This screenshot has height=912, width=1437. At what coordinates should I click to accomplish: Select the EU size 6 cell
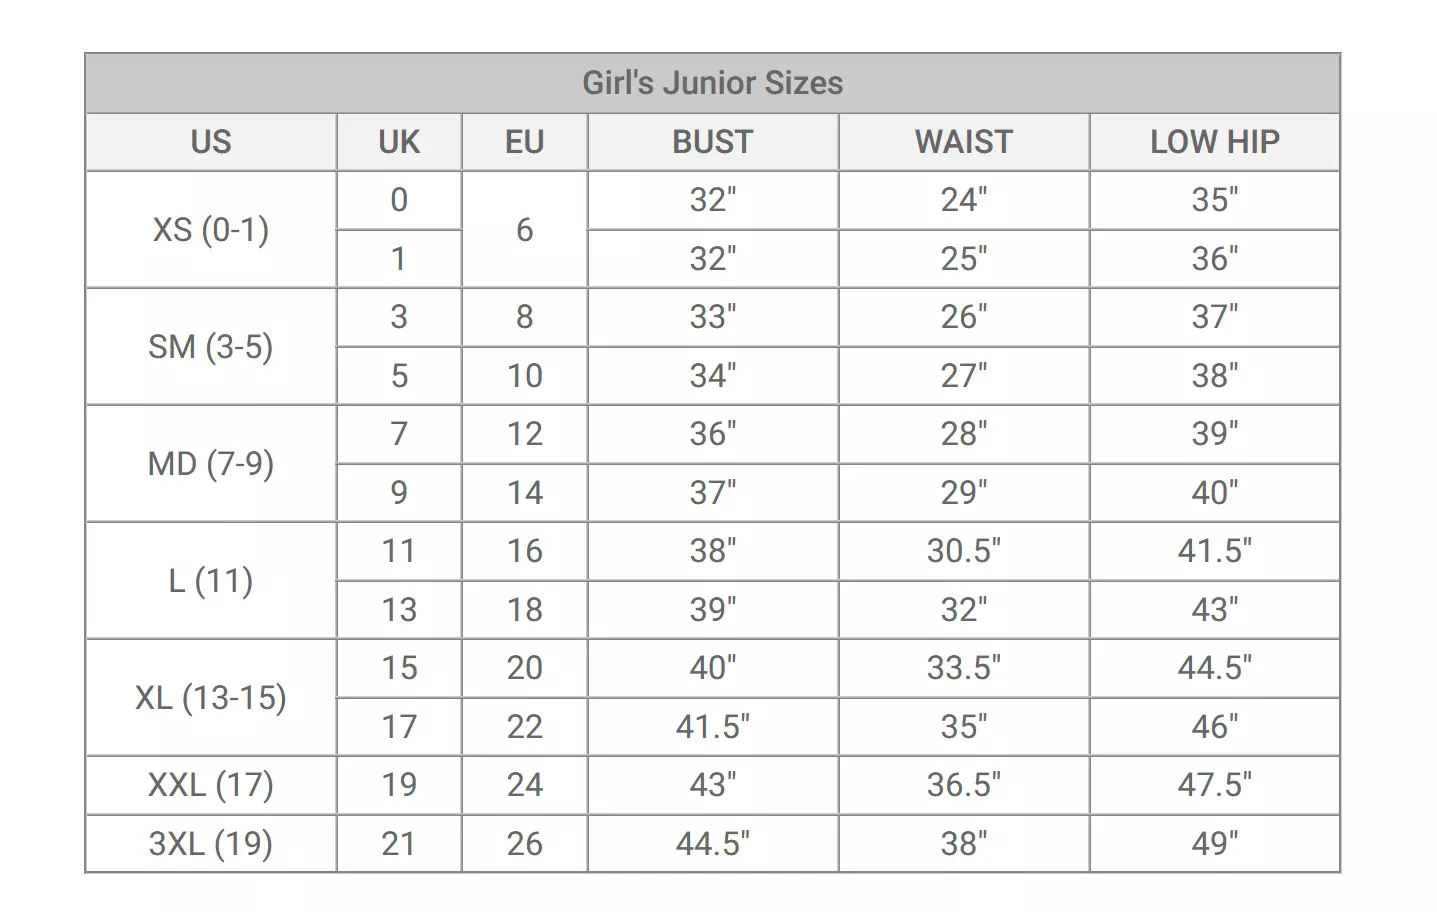524,230
